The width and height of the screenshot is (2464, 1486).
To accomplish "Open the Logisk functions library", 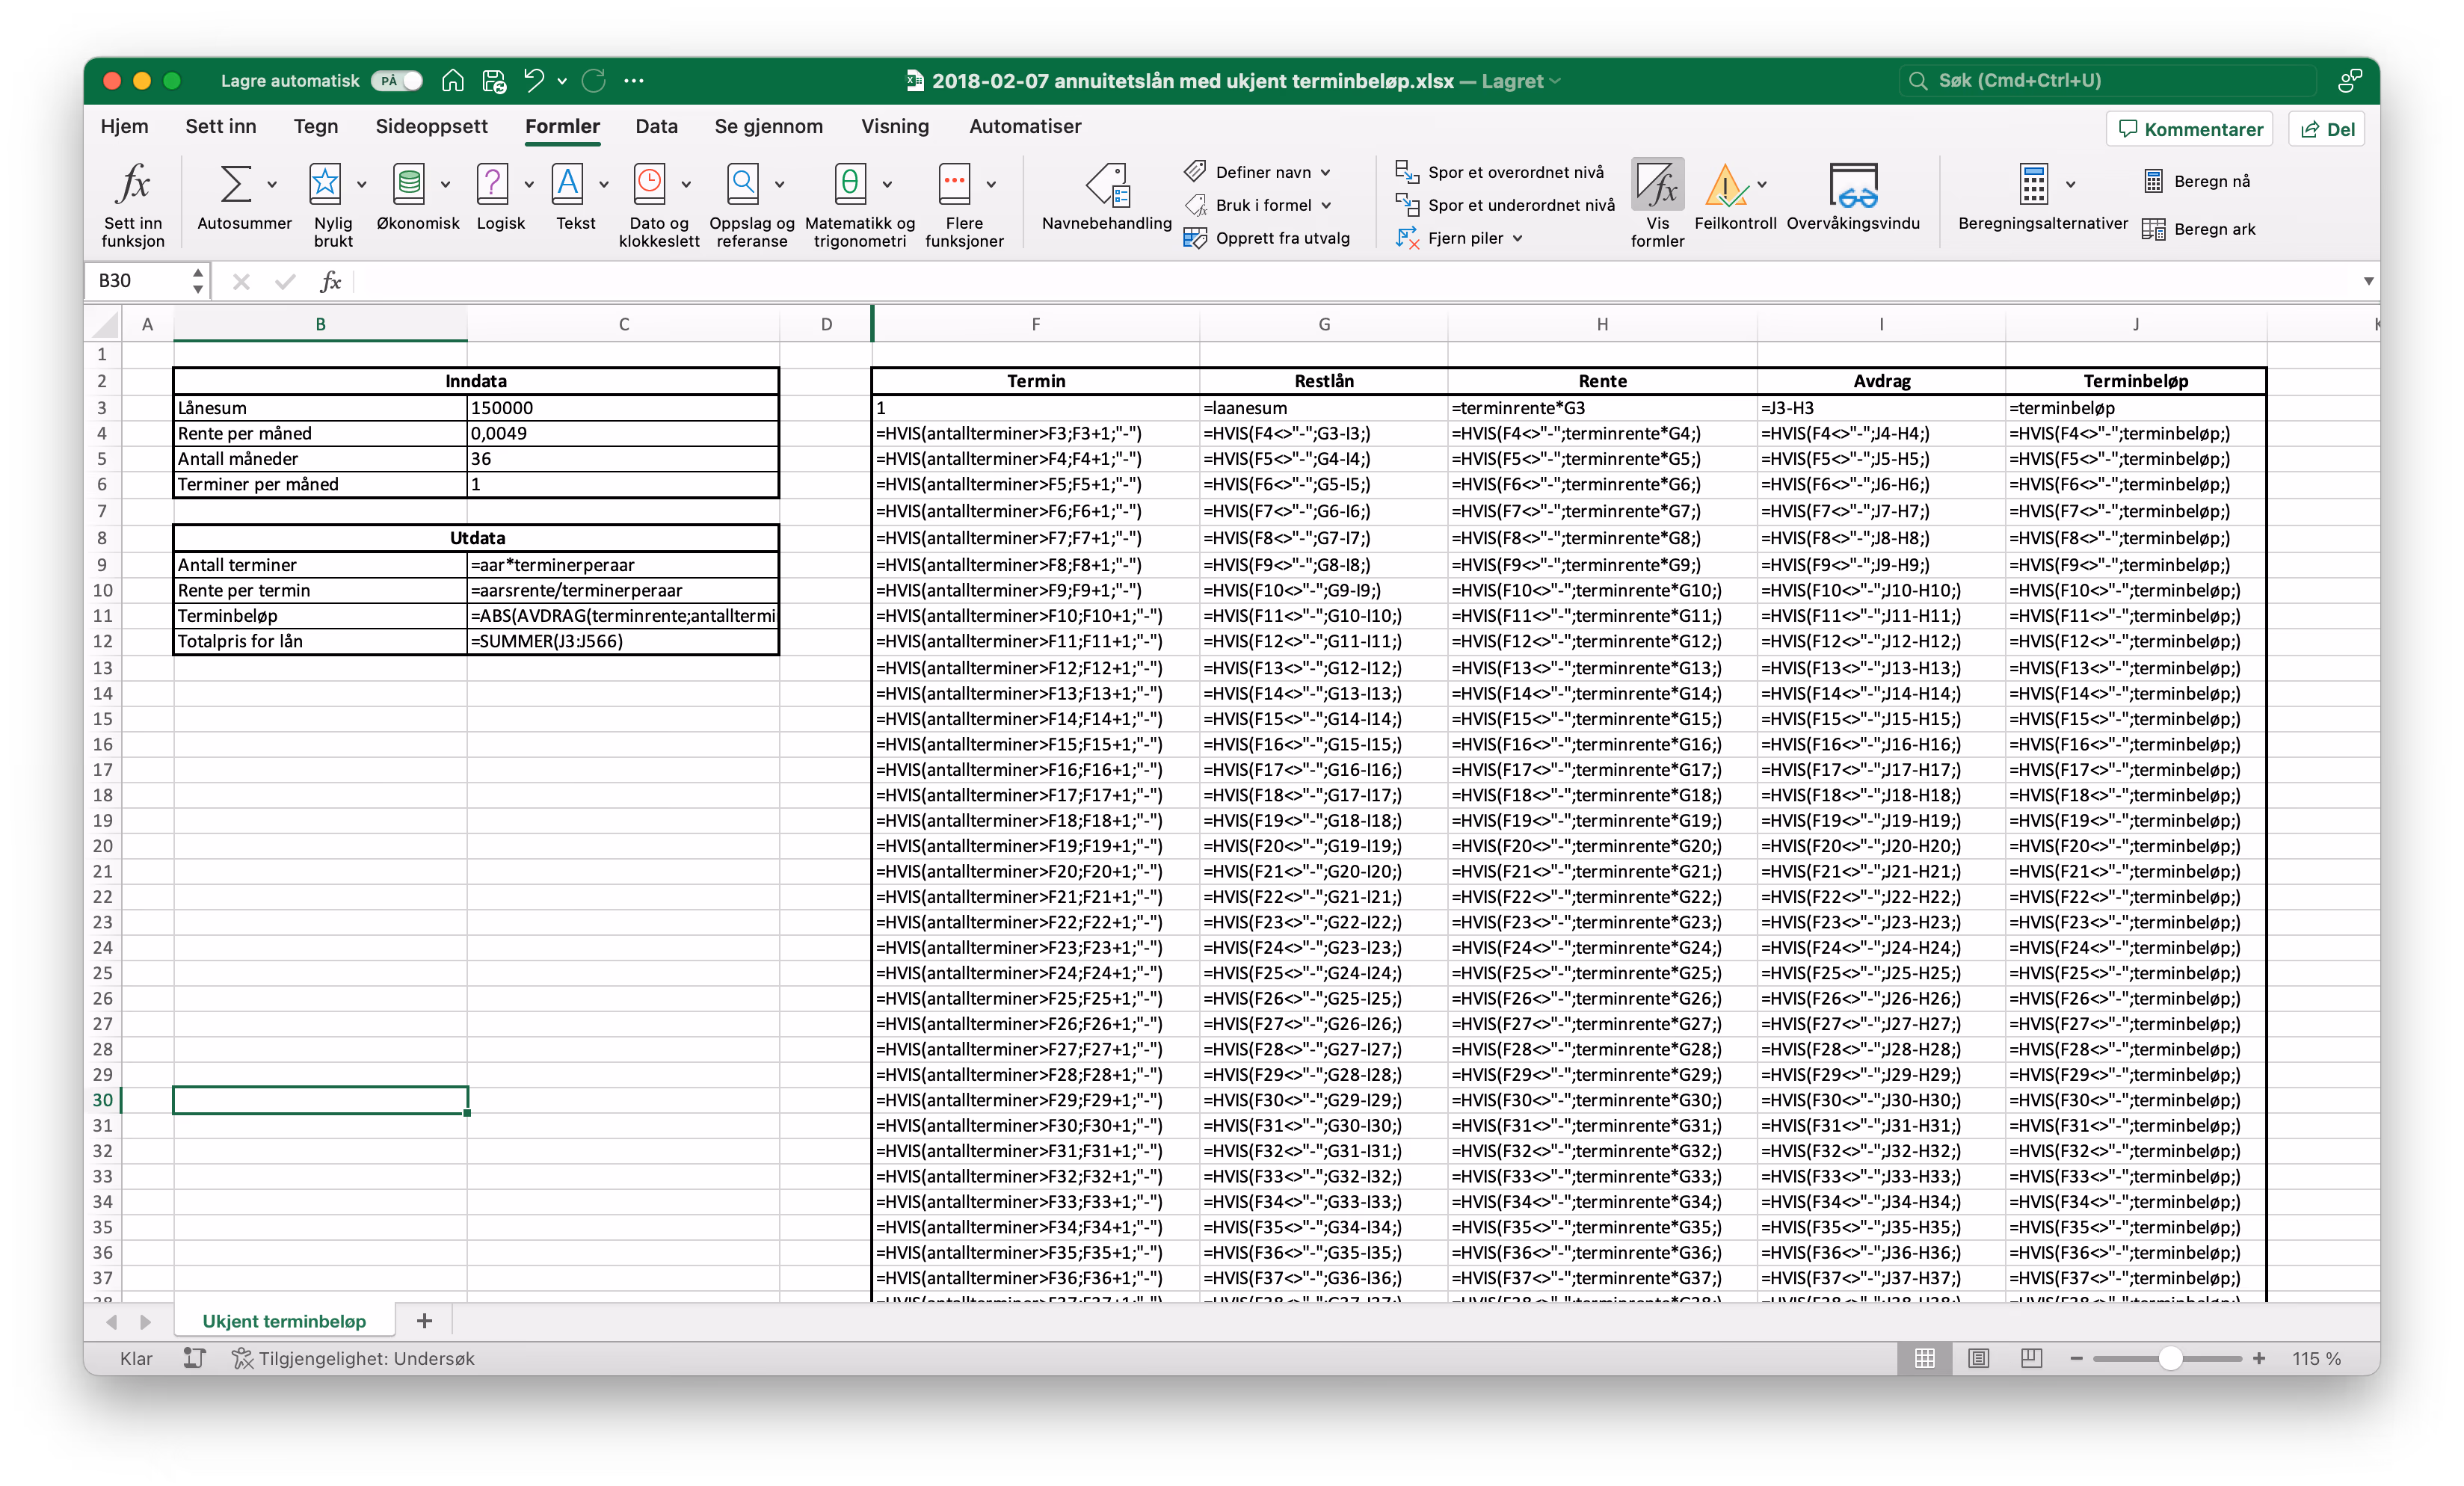I will click(492, 184).
